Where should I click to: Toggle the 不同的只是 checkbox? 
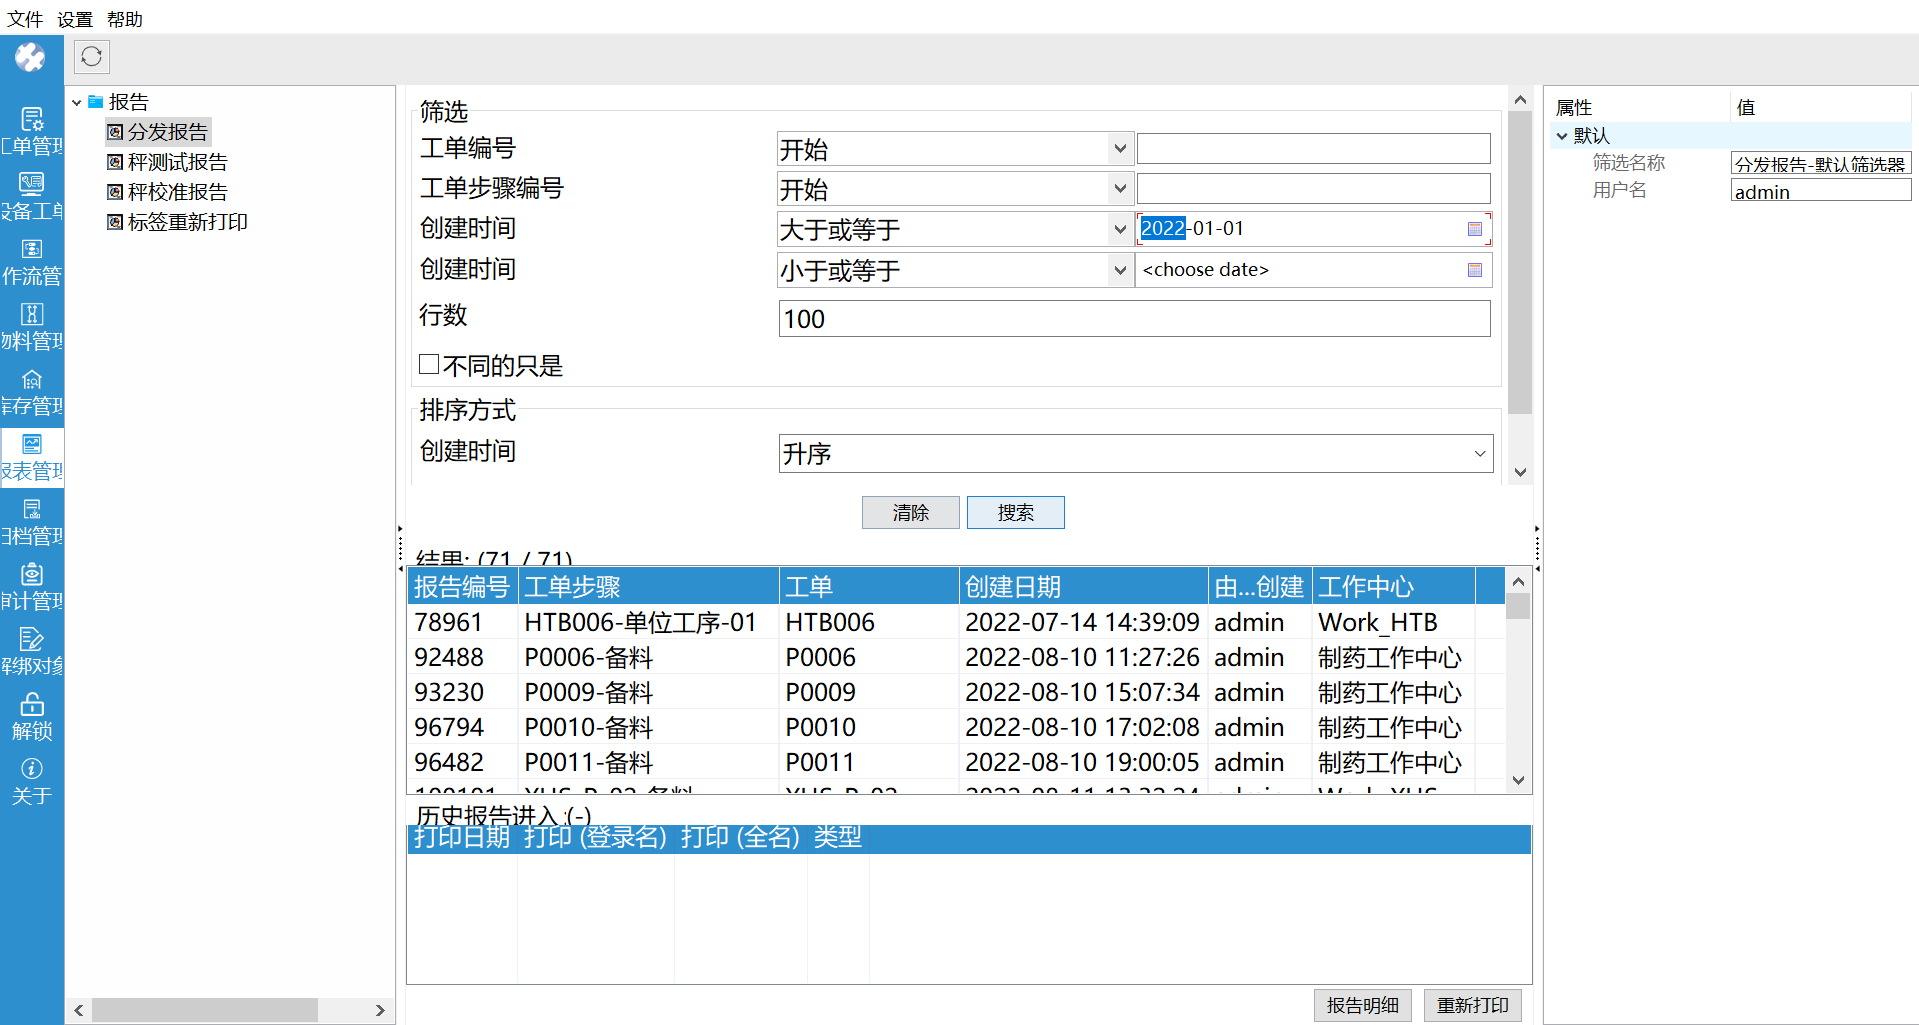coord(429,365)
